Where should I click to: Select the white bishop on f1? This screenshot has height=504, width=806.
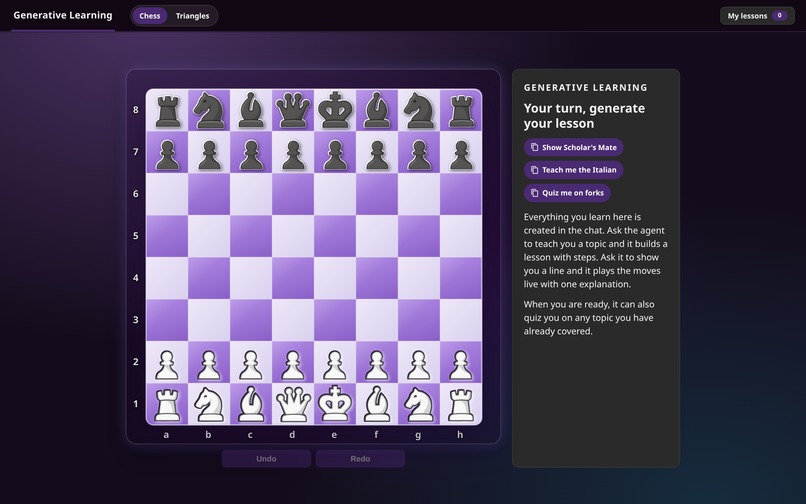click(377, 404)
